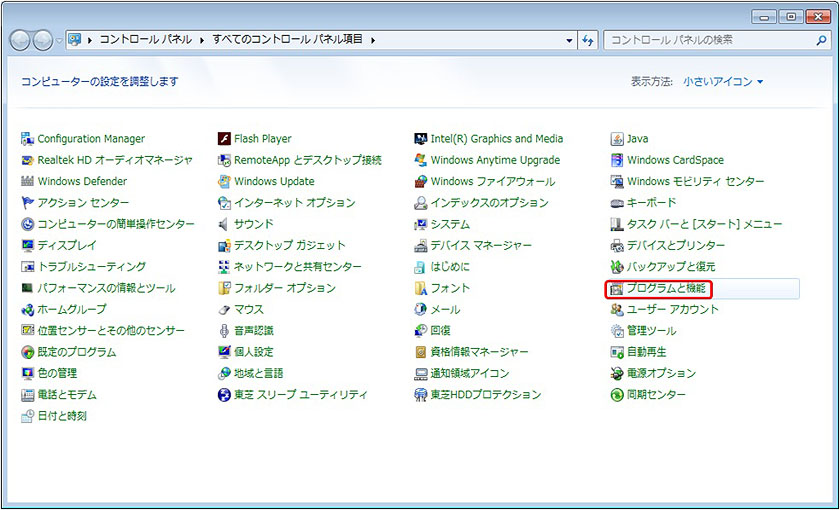
Task: Click the Windows Update icon
Action: pos(225,182)
